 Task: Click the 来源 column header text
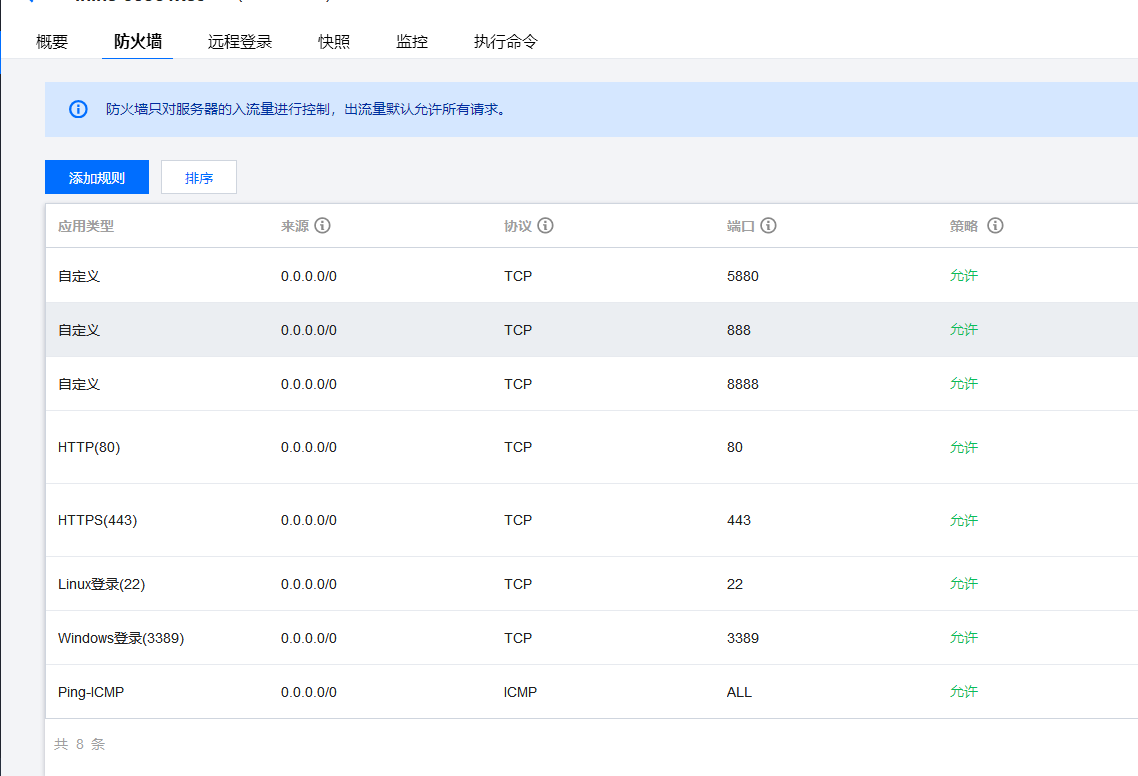click(295, 226)
